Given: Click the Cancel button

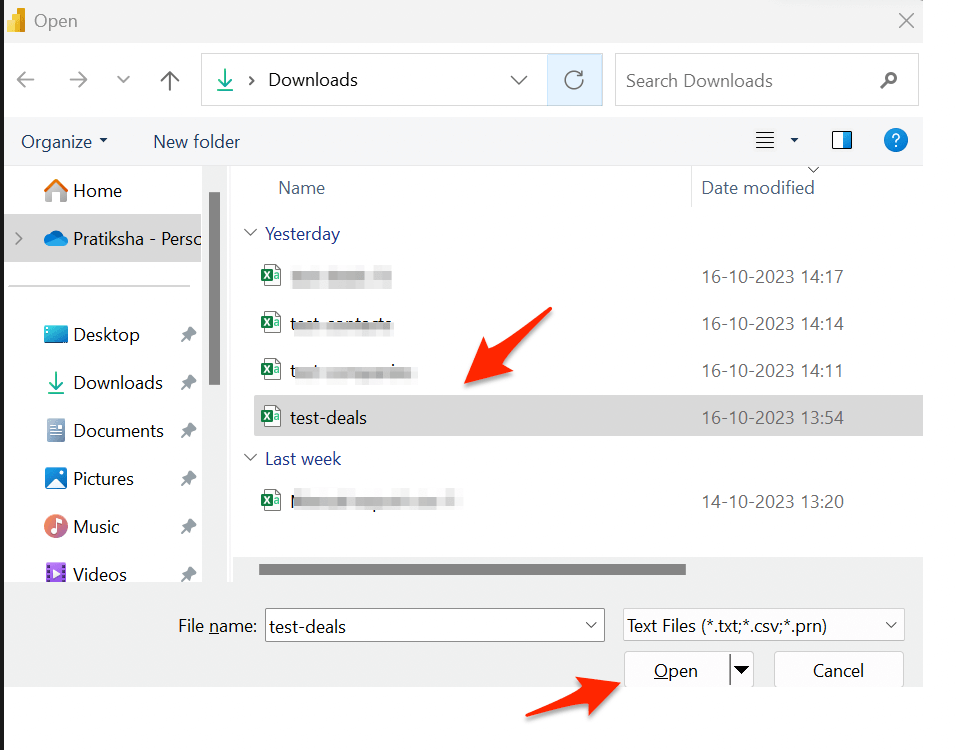Looking at the screenshot, I should (x=839, y=670).
